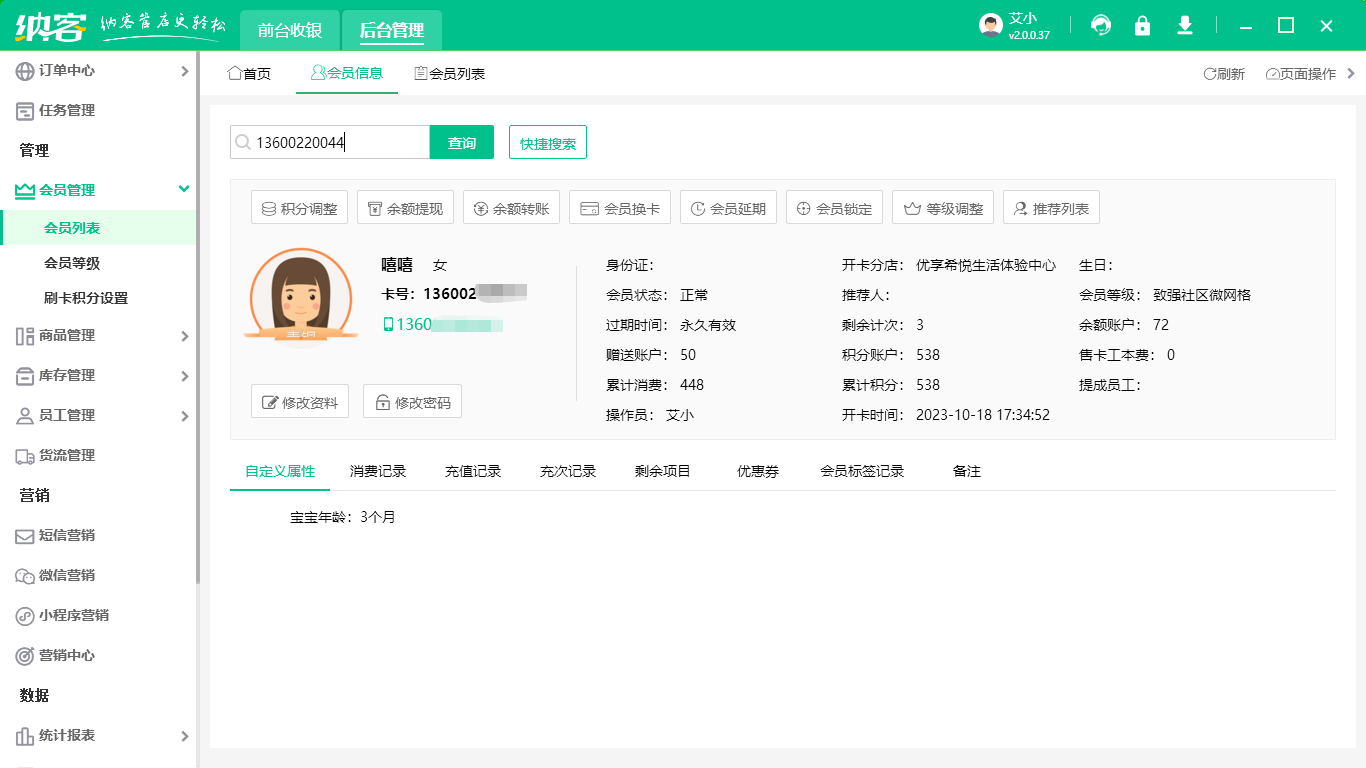Select 会员锁定 to lock the member
The height and width of the screenshot is (768, 1366).
click(x=834, y=207)
